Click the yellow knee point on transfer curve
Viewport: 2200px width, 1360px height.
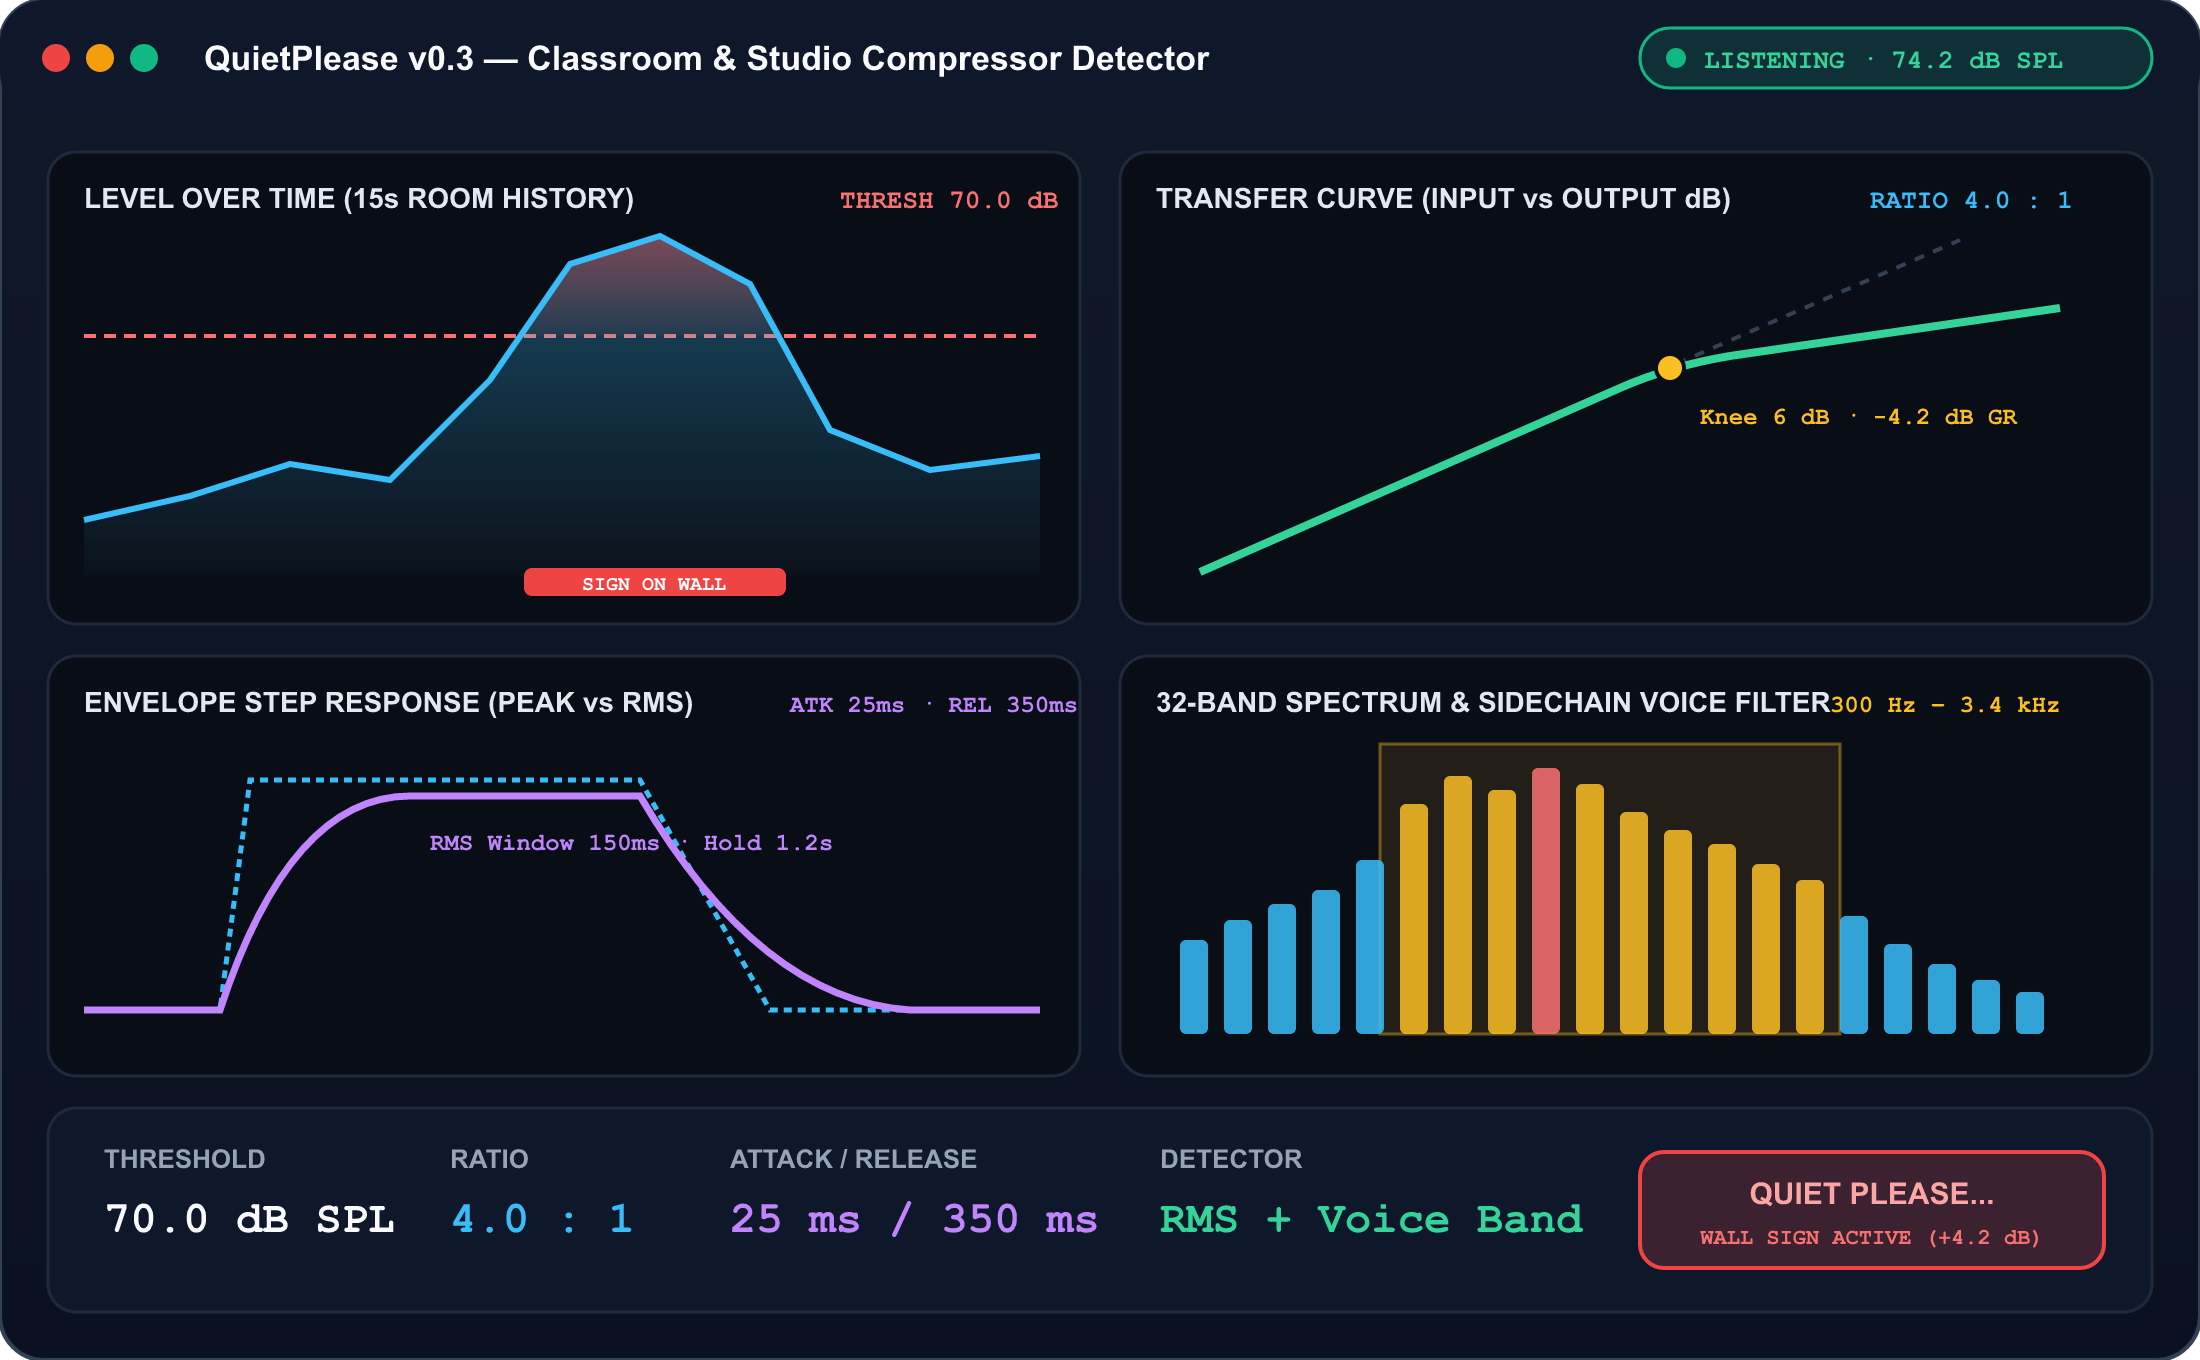(1670, 368)
